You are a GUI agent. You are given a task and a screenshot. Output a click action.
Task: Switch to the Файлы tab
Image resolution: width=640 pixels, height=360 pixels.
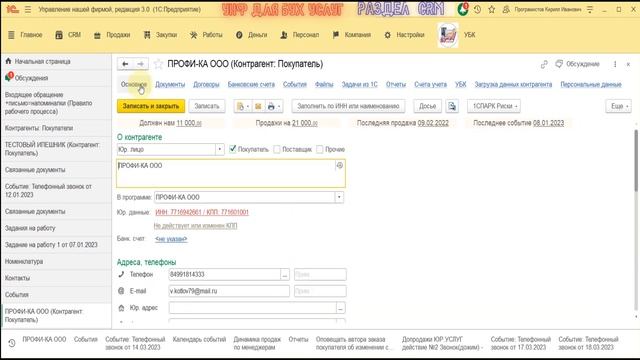(324, 84)
